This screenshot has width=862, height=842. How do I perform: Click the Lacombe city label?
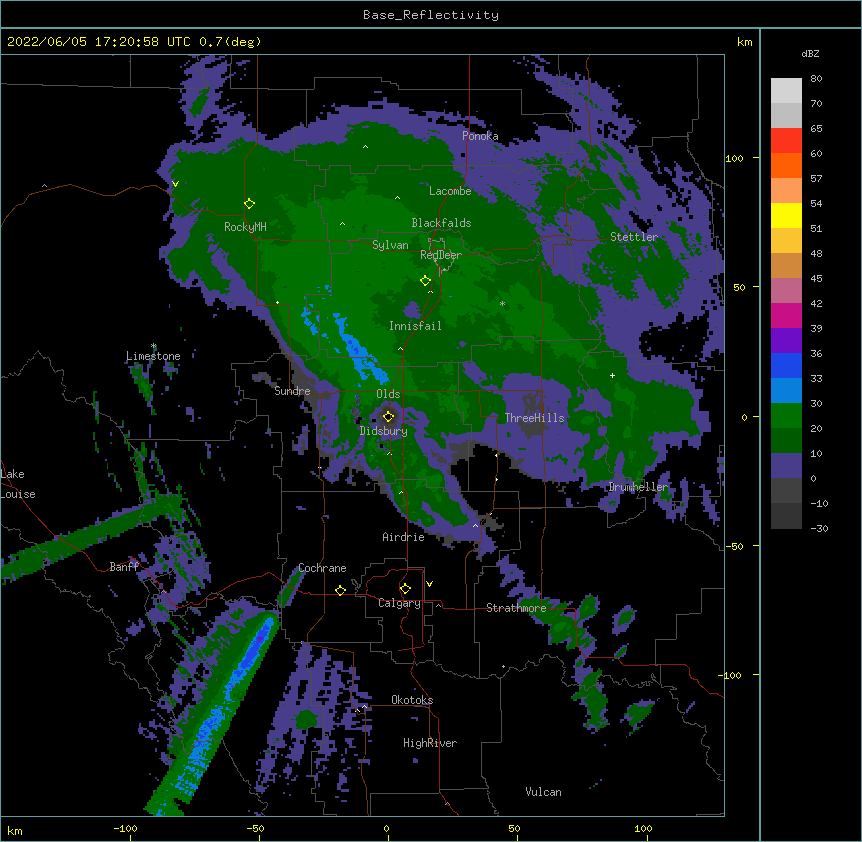(450, 191)
